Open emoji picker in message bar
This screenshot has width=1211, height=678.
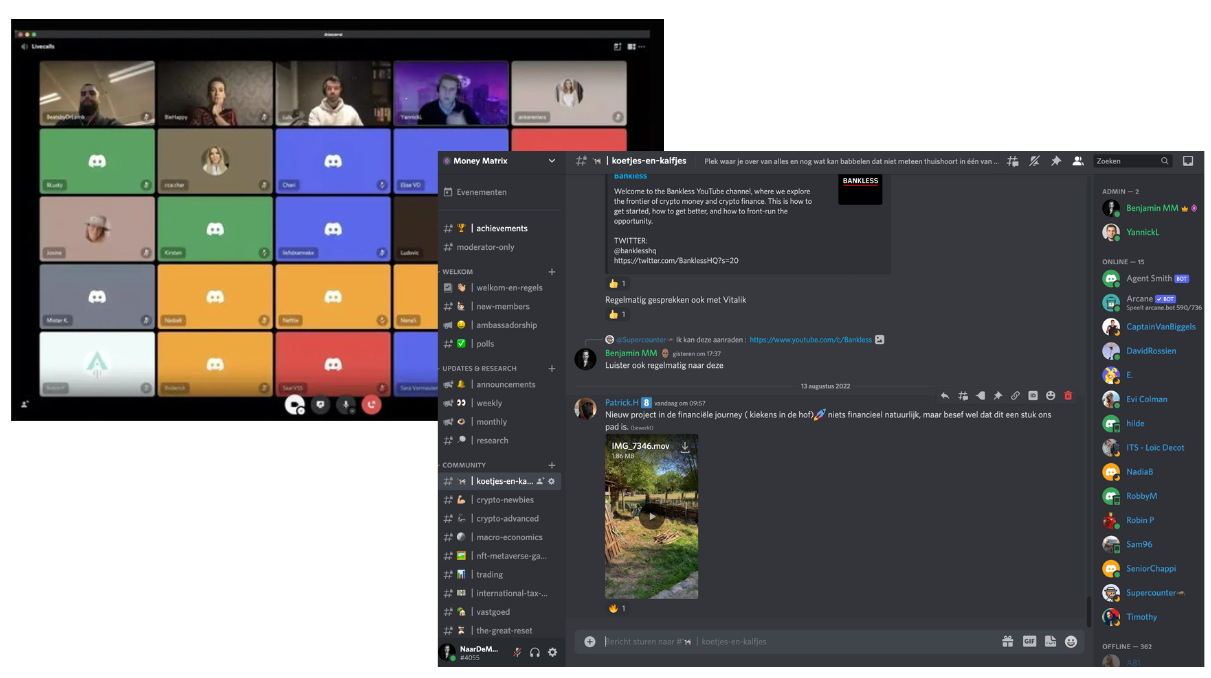pyautogui.click(x=1071, y=642)
